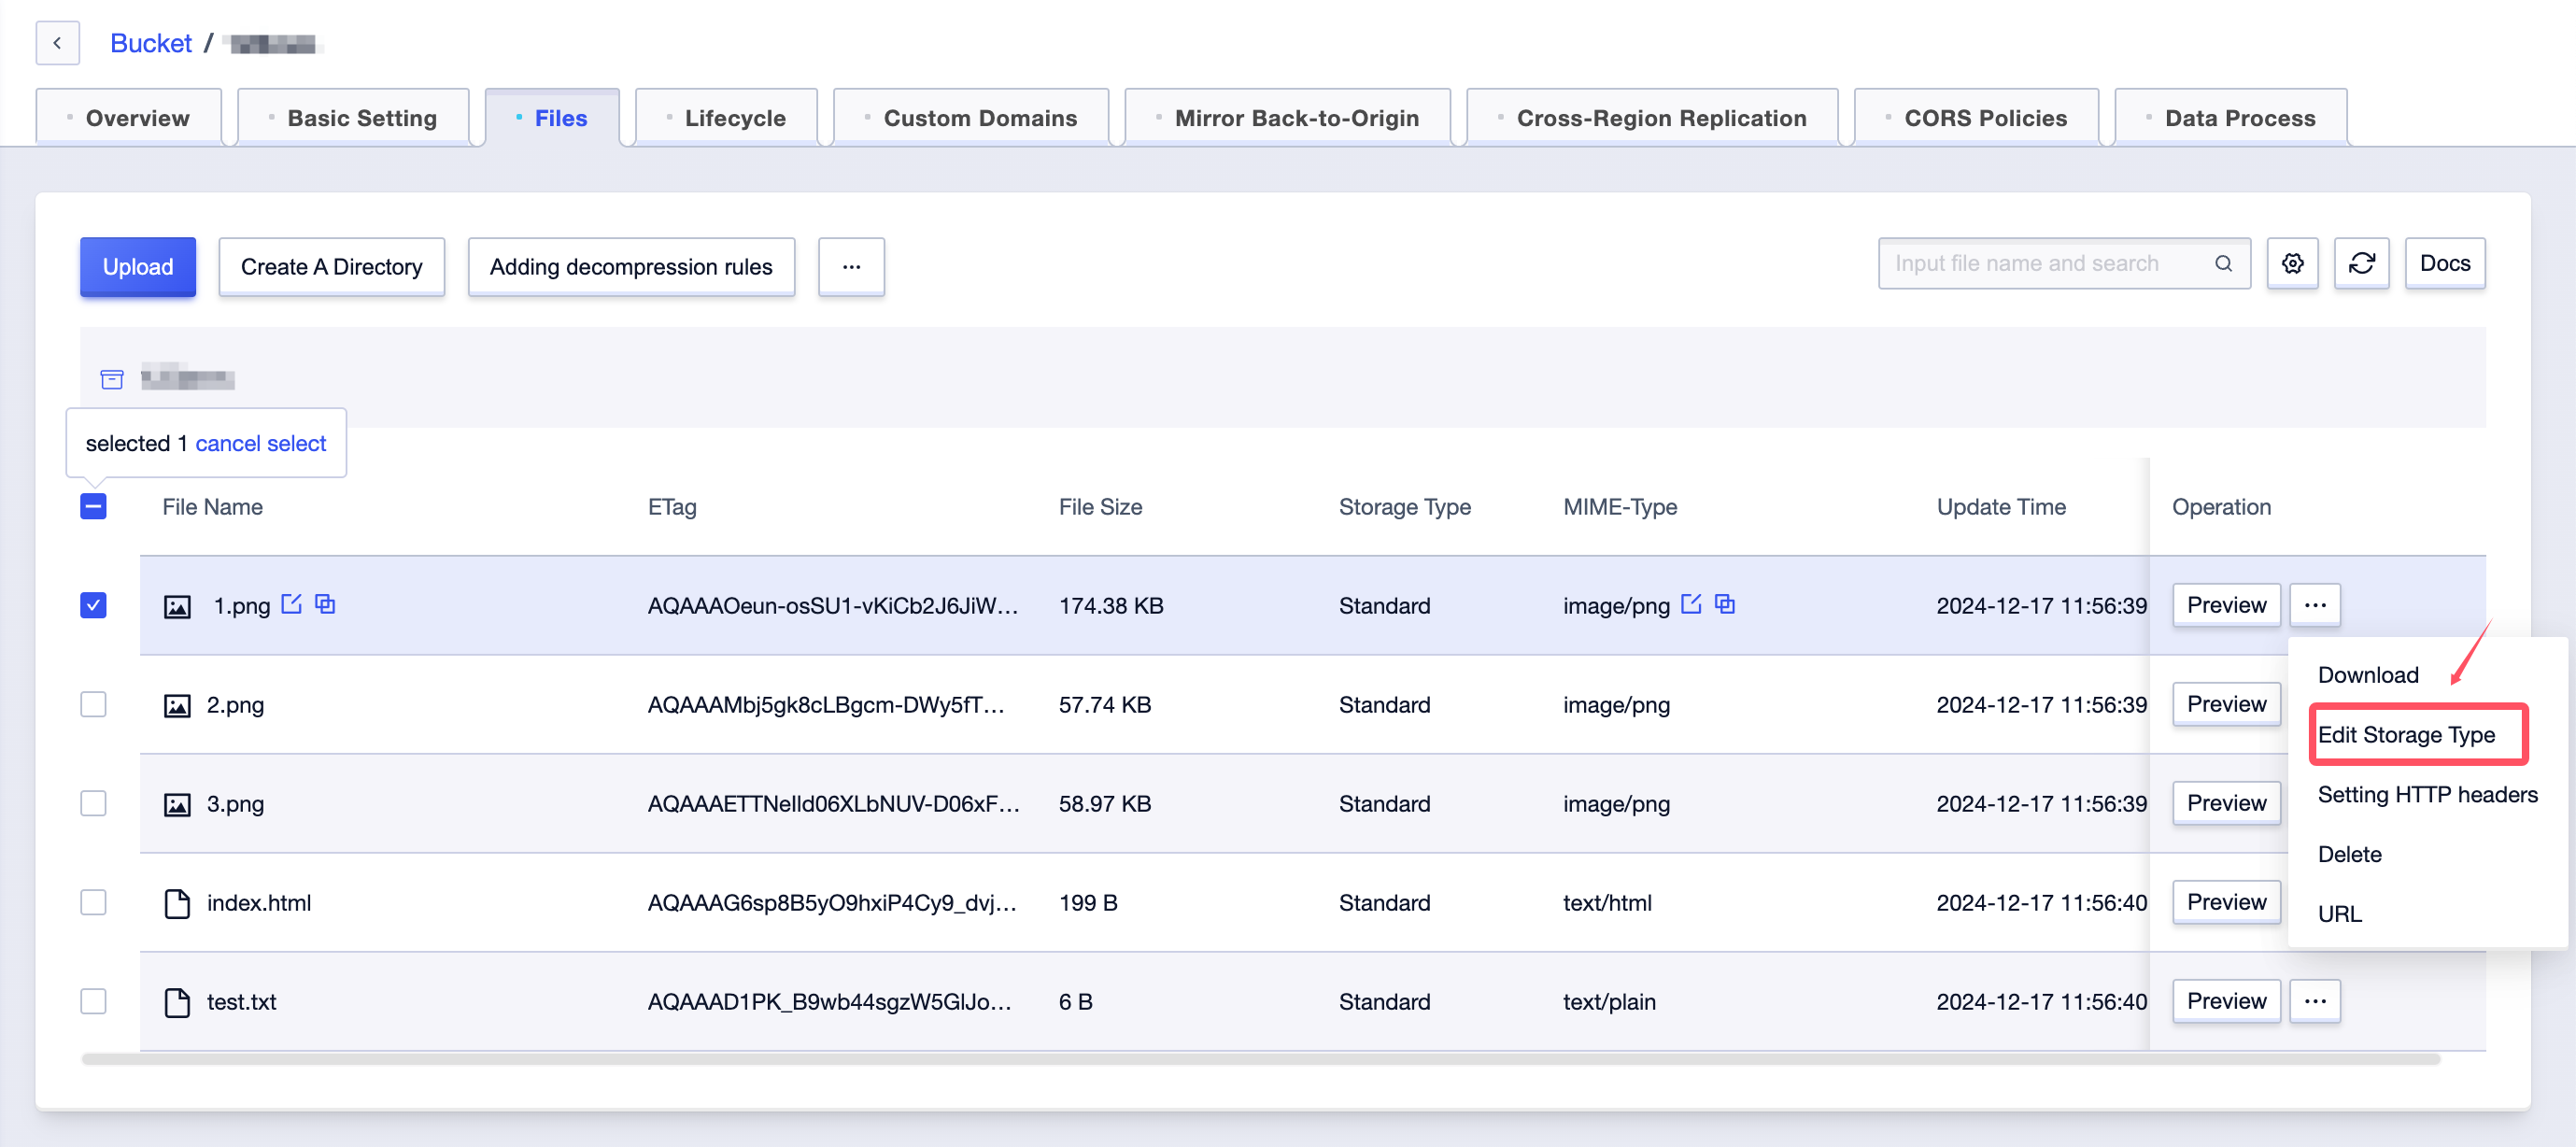Viewport: 2576px width, 1147px height.
Task: Follow the Bucket breadcrumb link
Action: [x=151, y=43]
